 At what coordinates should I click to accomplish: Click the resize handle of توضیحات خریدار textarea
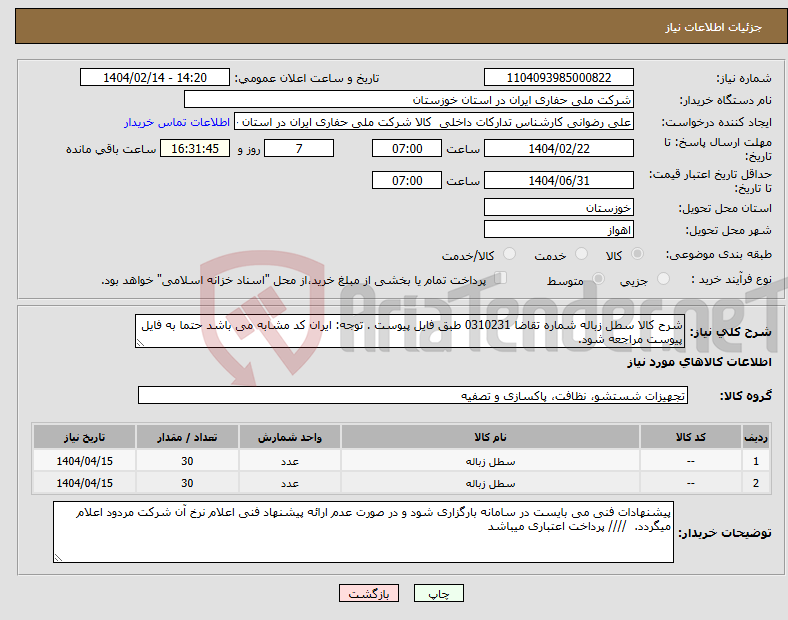58,558
